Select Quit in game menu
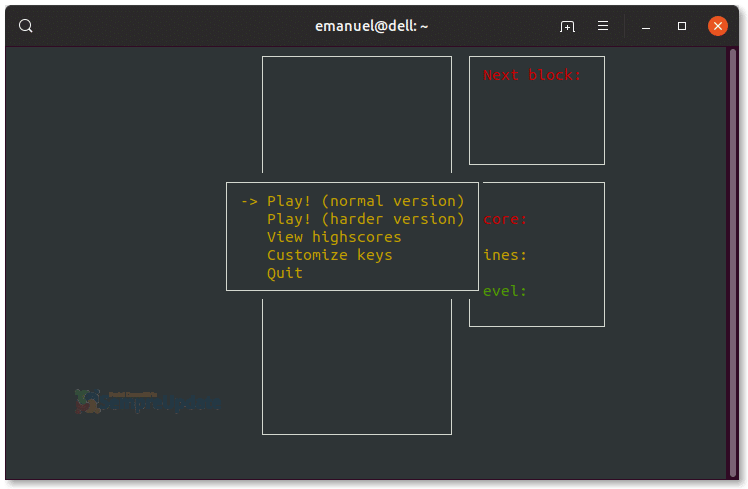 pyautogui.click(x=285, y=273)
